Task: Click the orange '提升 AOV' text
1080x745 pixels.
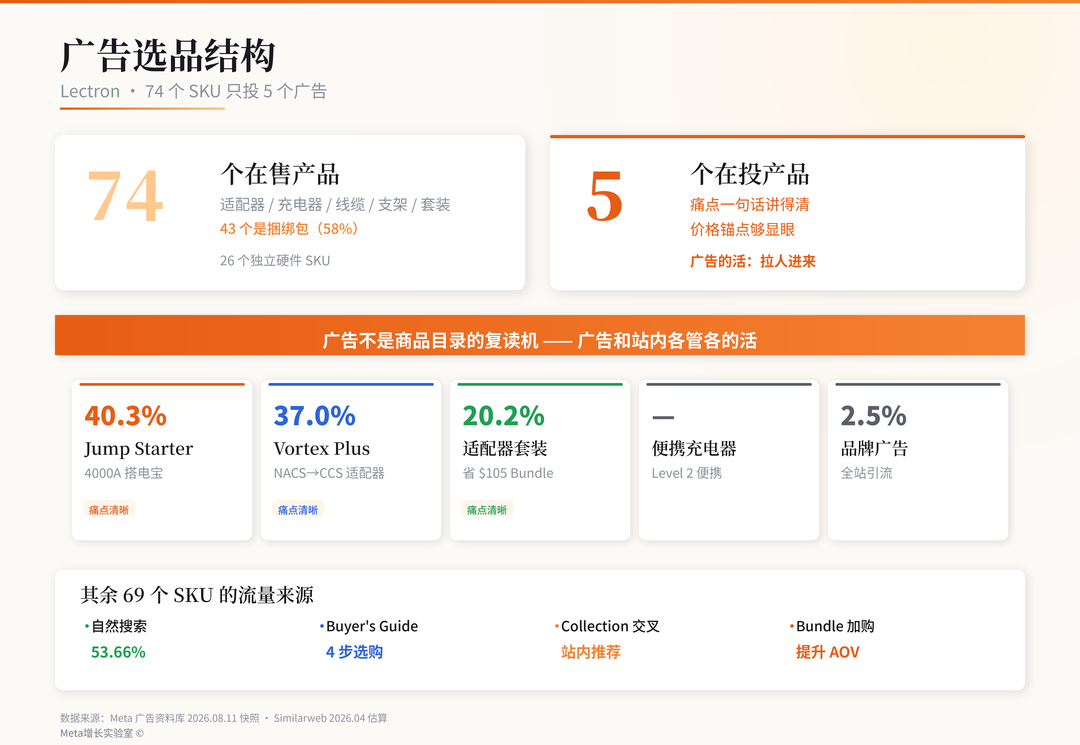Action: (828, 652)
